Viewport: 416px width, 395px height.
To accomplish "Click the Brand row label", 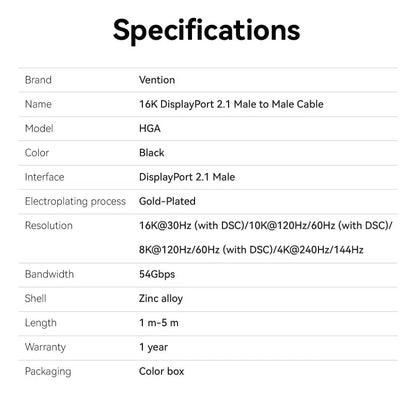I will click(38, 80).
